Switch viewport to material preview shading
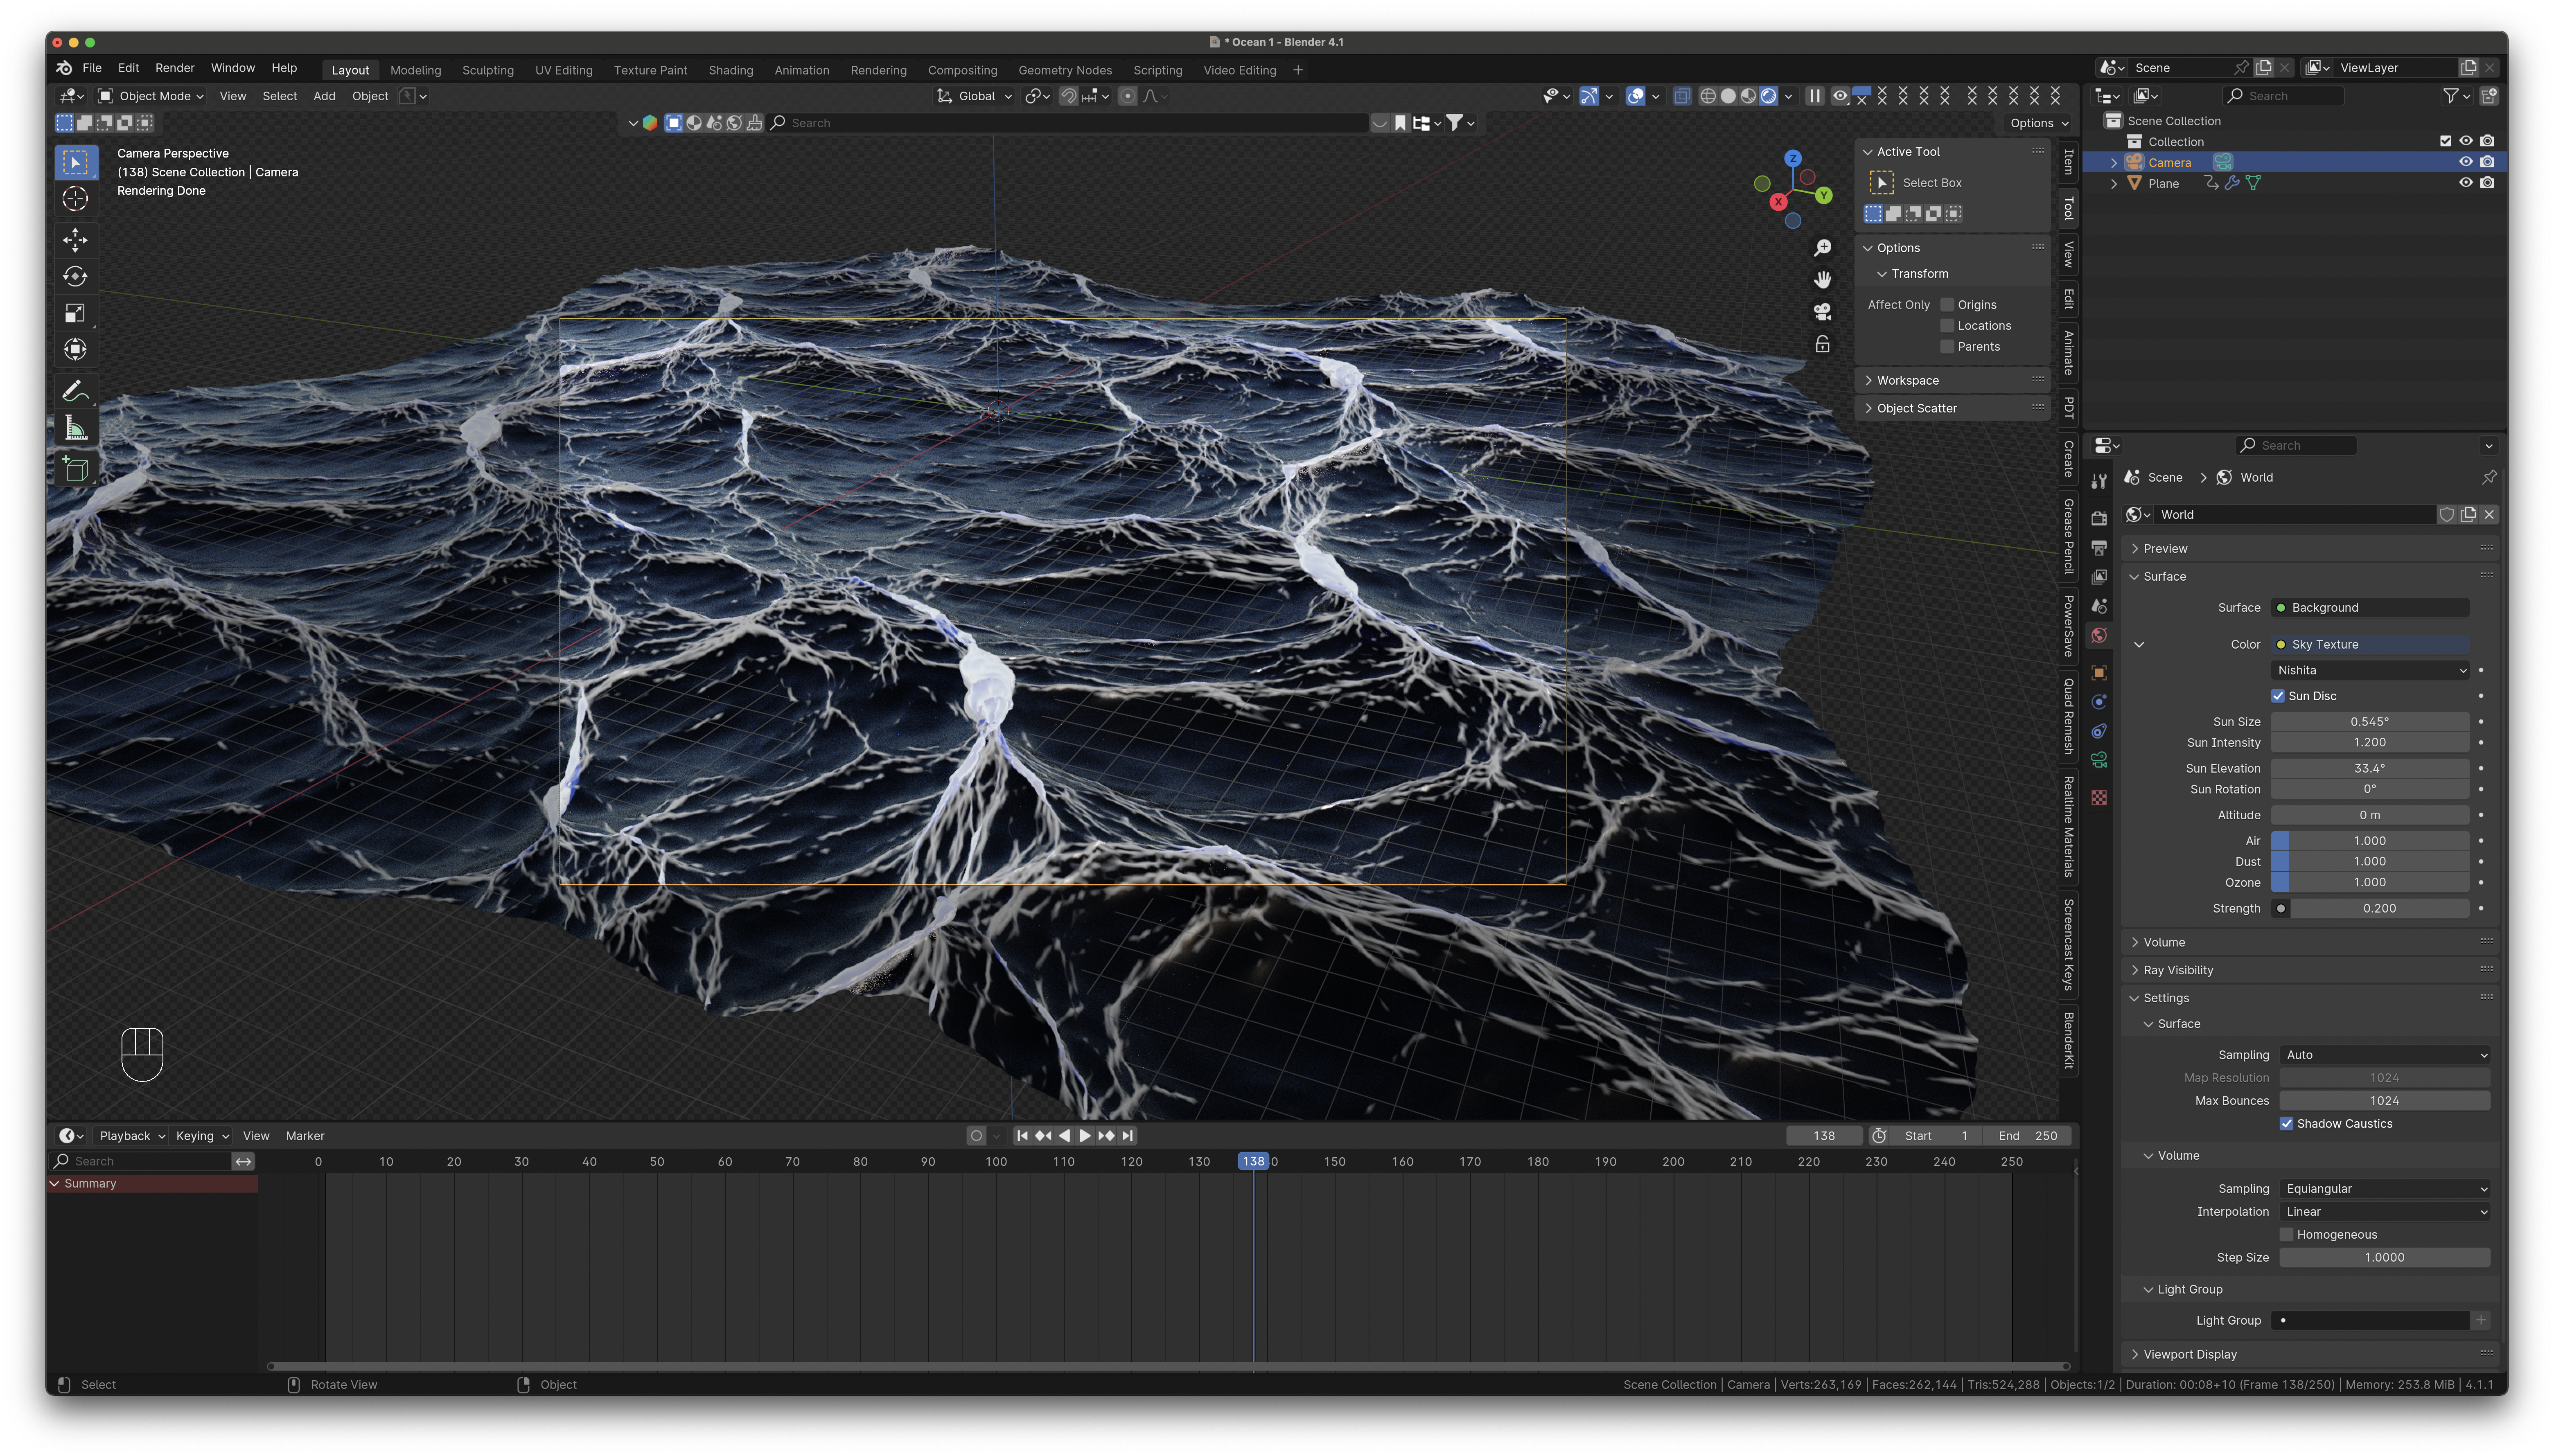Viewport: 2554px width, 1456px height. [1748, 96]
